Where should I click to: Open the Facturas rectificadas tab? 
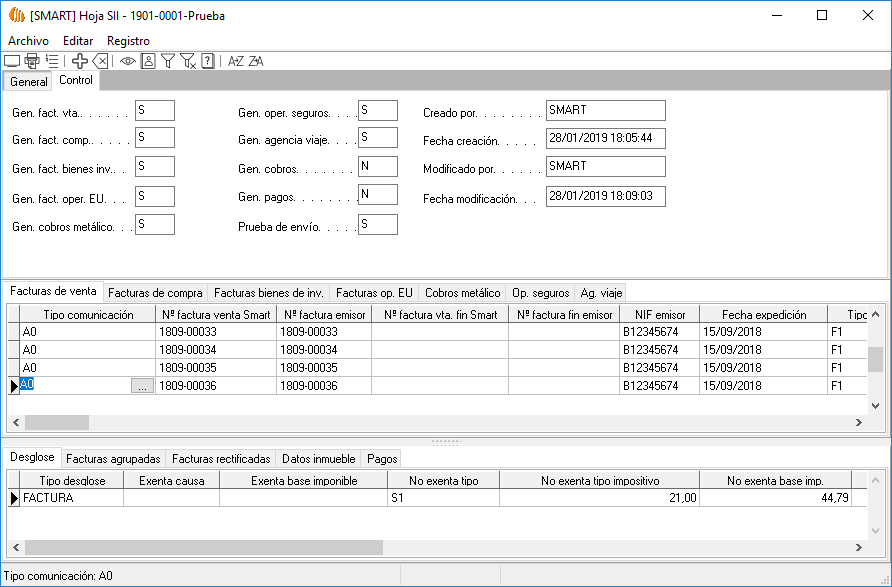click(x=221, y=459)
